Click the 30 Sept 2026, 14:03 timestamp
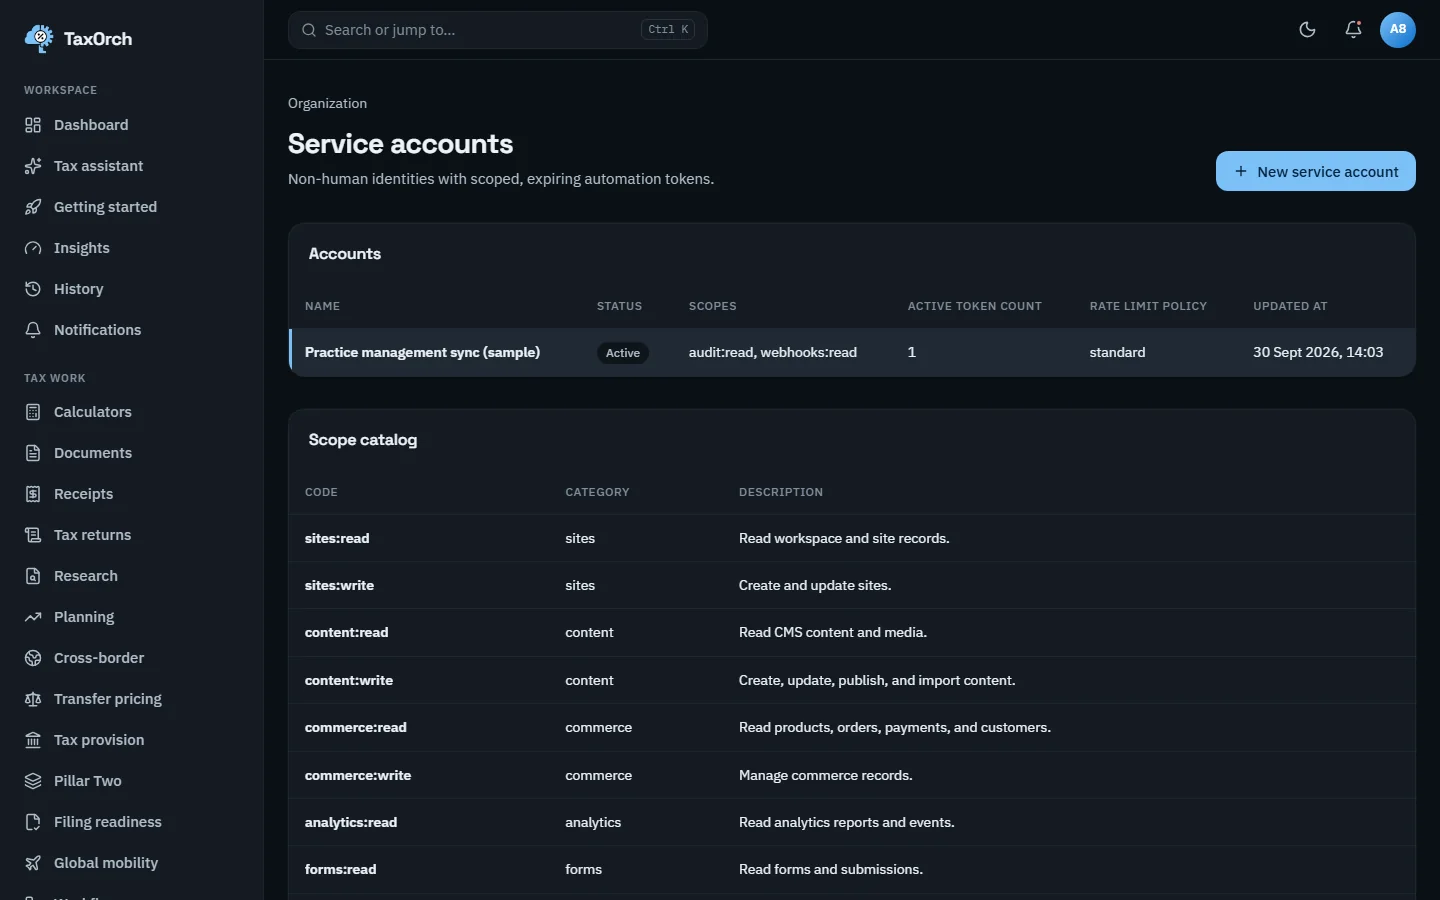The width and height of the screenshot is (1440, 900). point(1318,352)
